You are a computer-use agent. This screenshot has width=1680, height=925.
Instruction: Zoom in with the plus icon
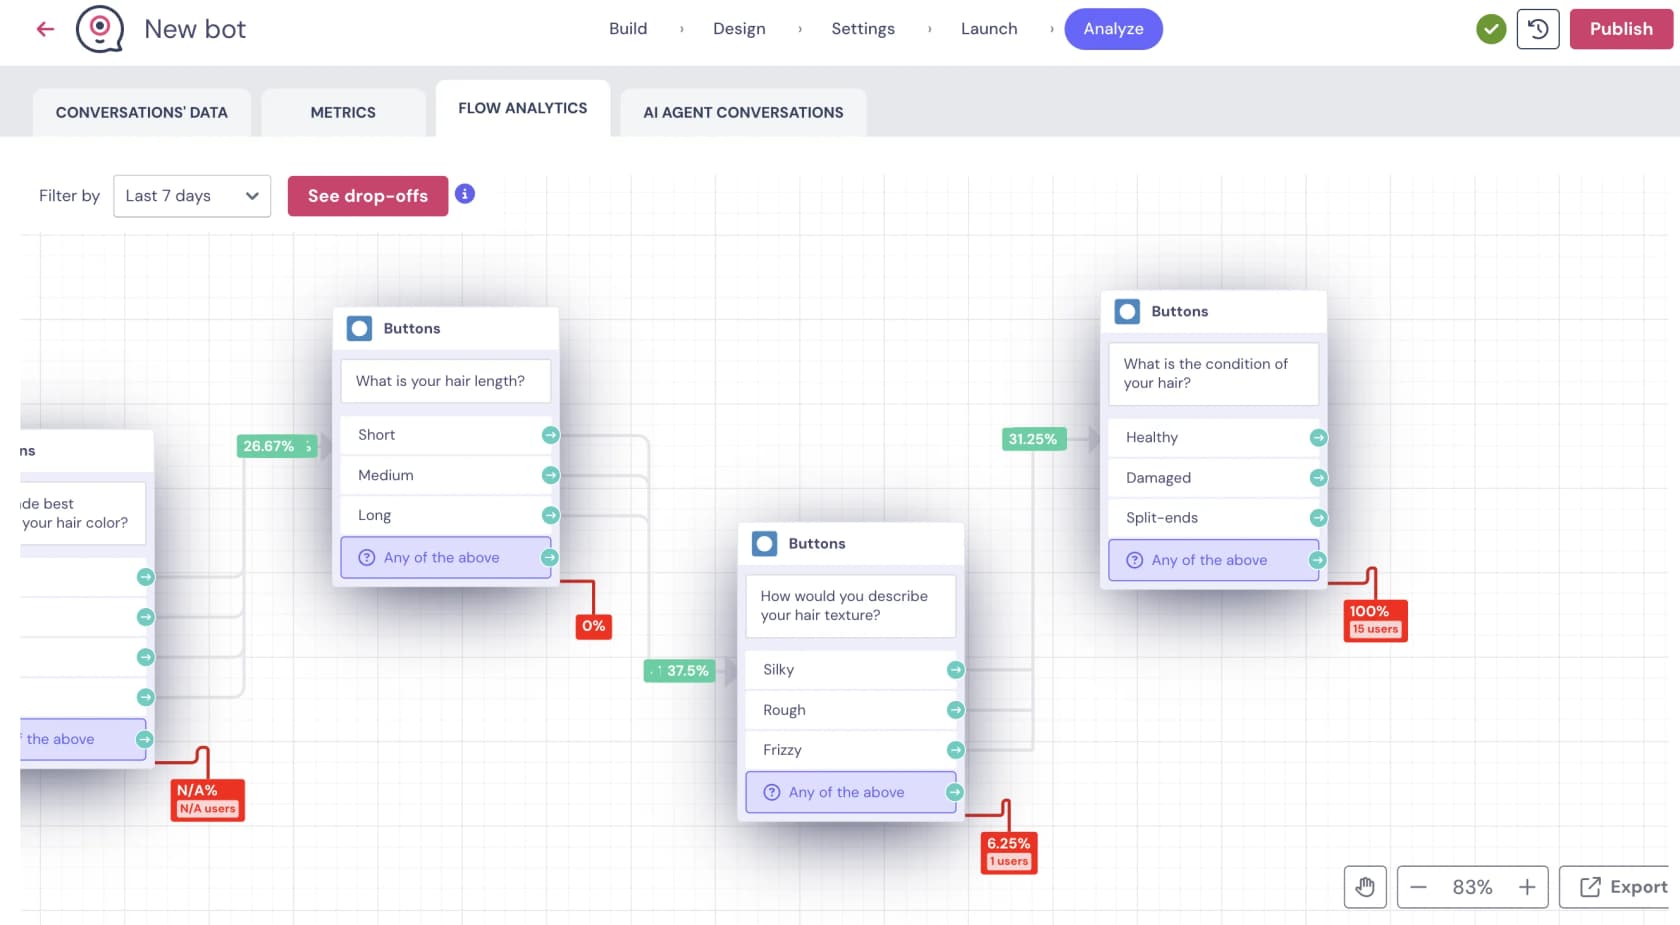point(1527,887)
